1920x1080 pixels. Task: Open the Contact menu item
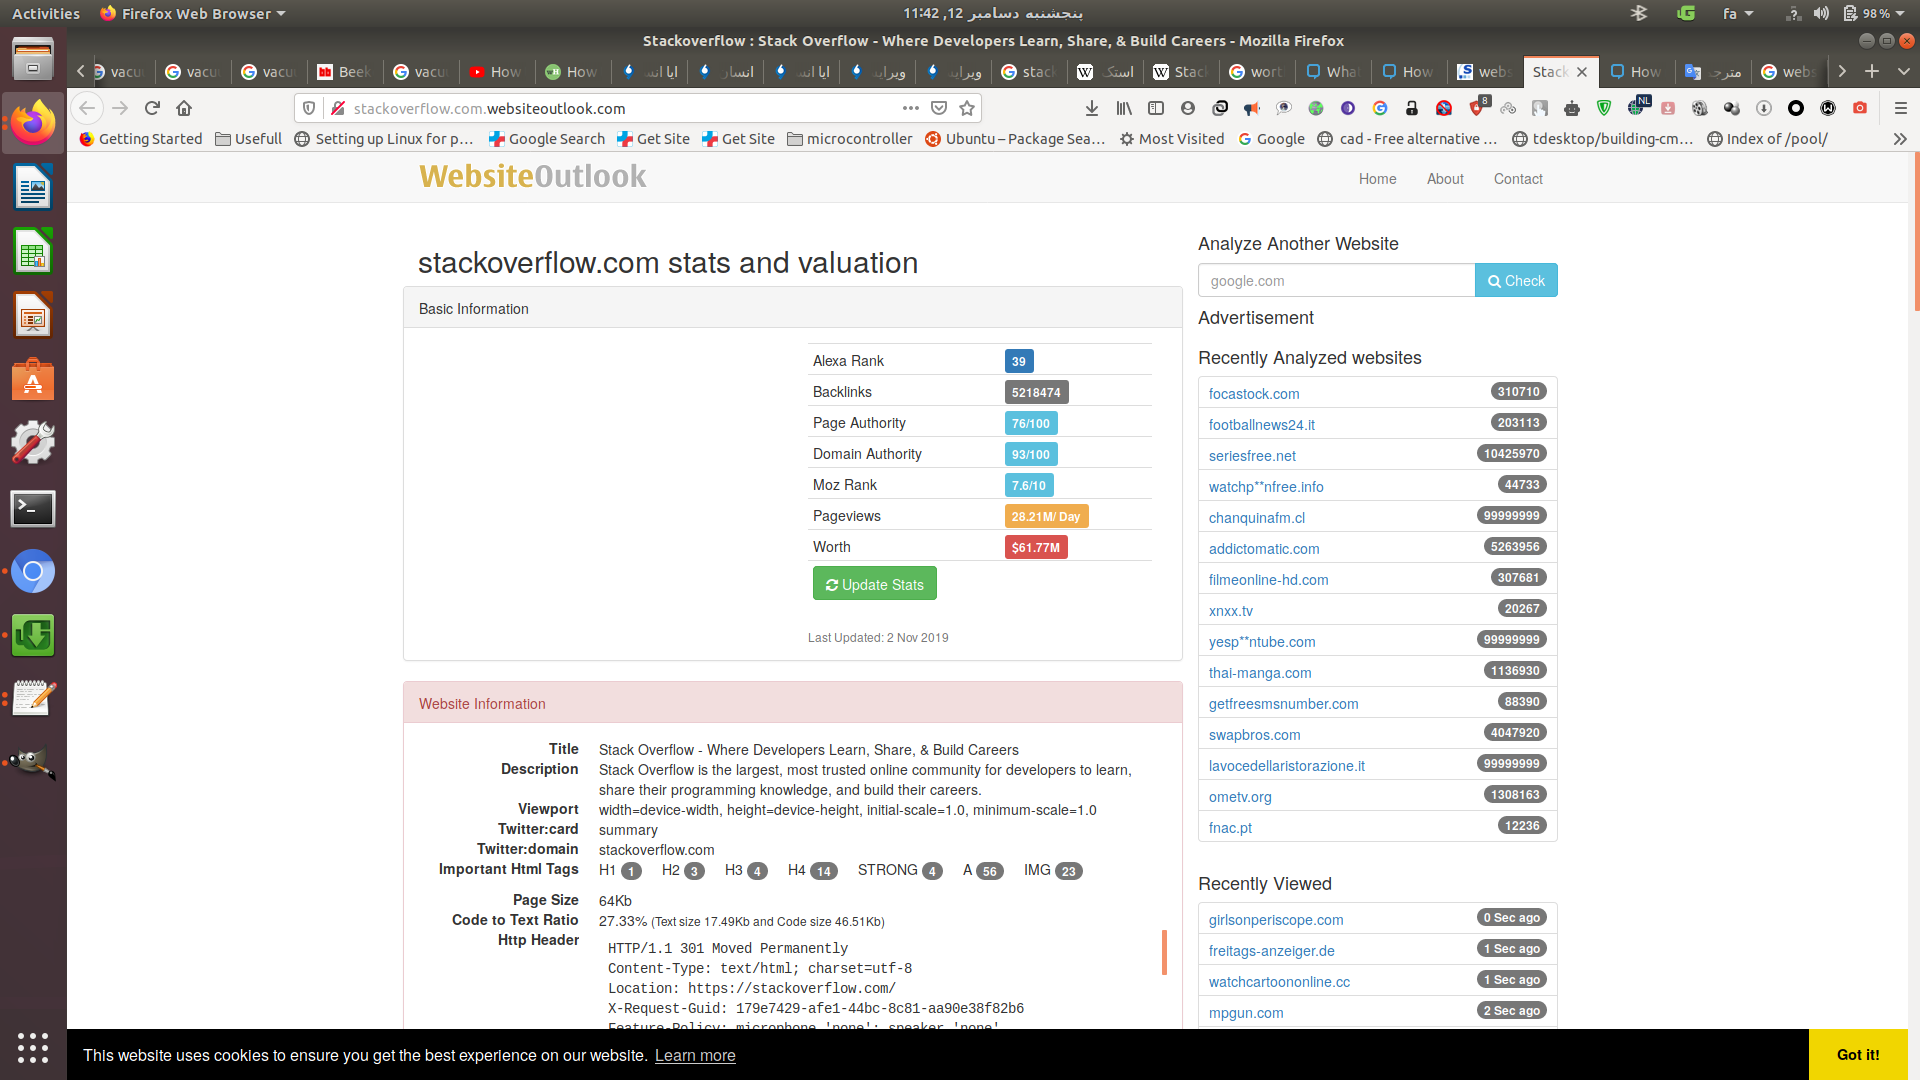1518,179
